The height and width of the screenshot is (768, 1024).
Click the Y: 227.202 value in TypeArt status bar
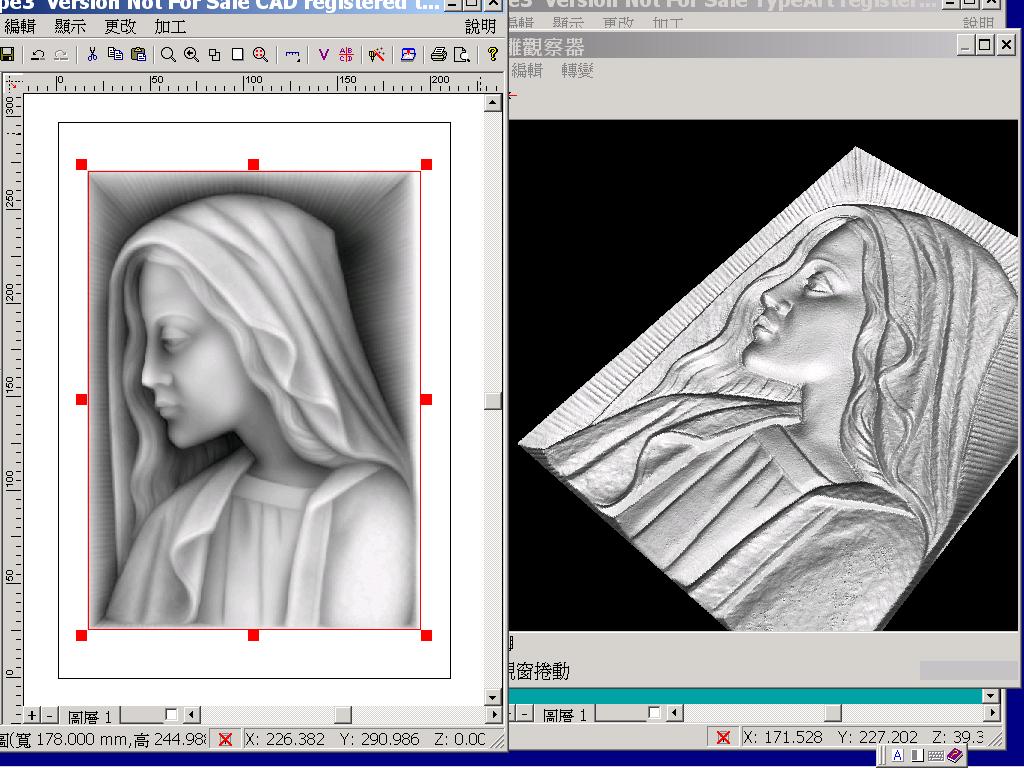pyautogui.click(x=878, y=738)
